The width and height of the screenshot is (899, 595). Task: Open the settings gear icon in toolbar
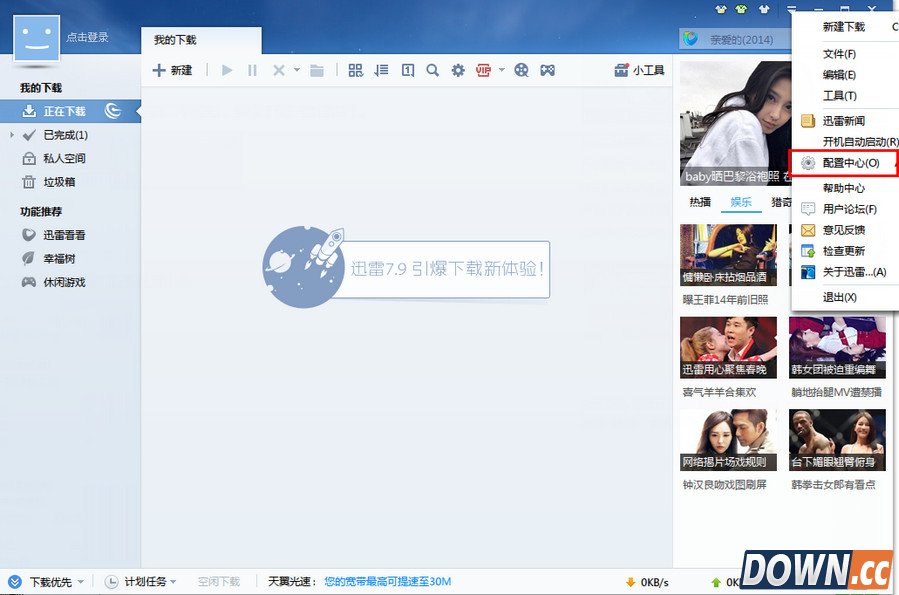458,70
